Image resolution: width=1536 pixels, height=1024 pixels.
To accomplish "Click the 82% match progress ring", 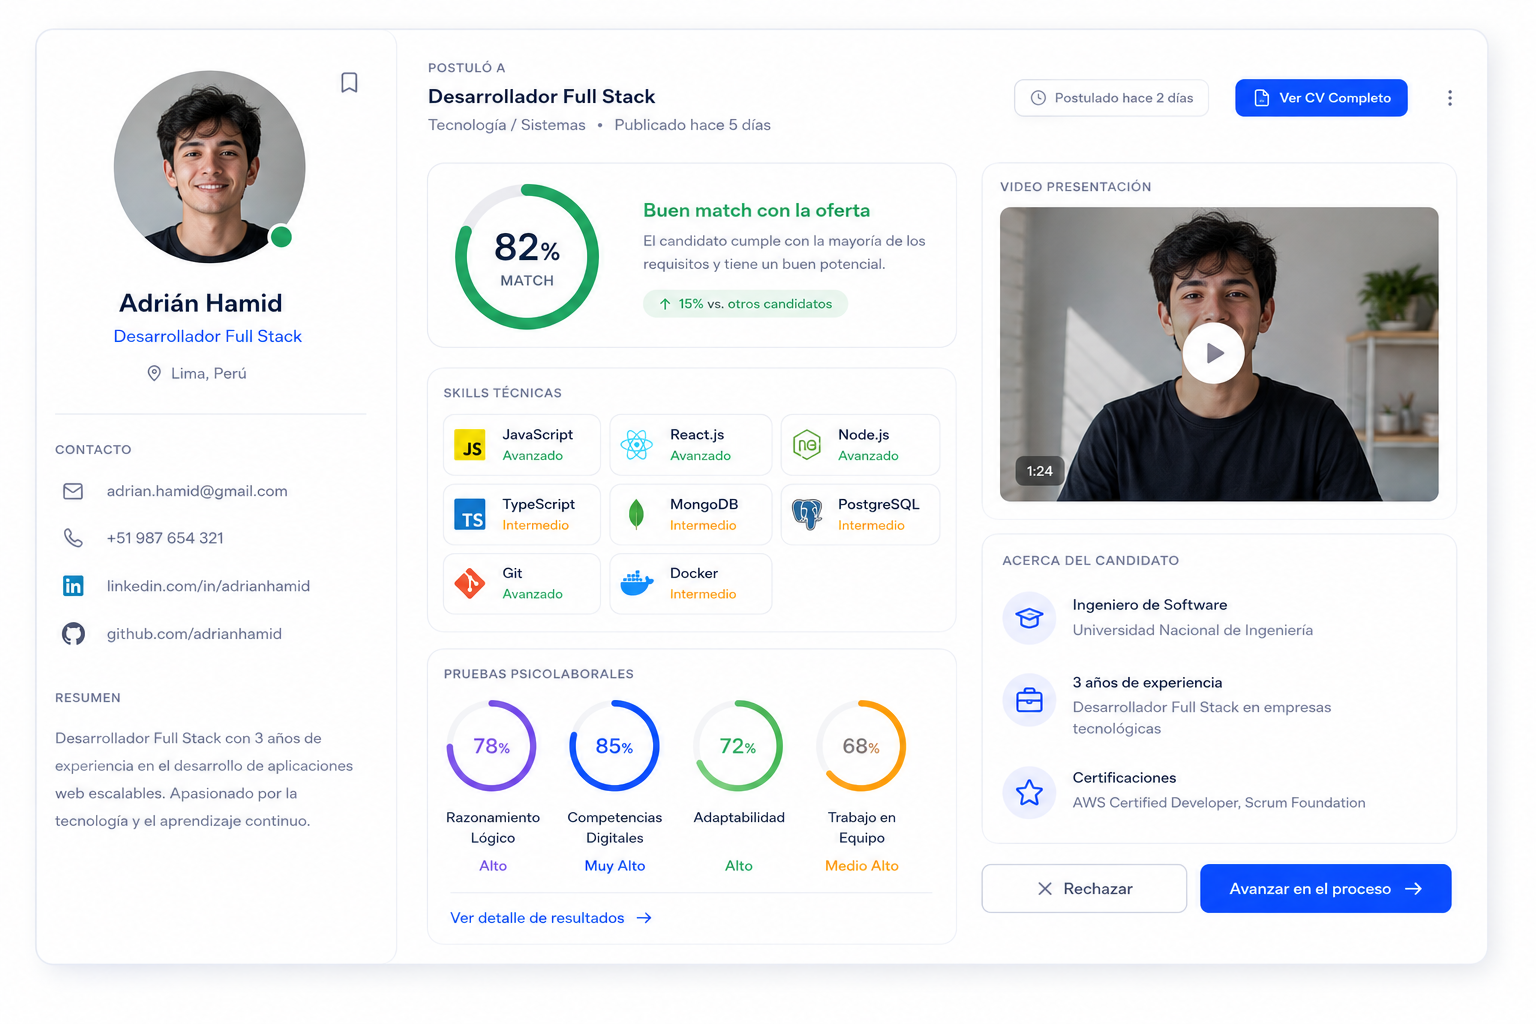I will (x=527, y=257).
